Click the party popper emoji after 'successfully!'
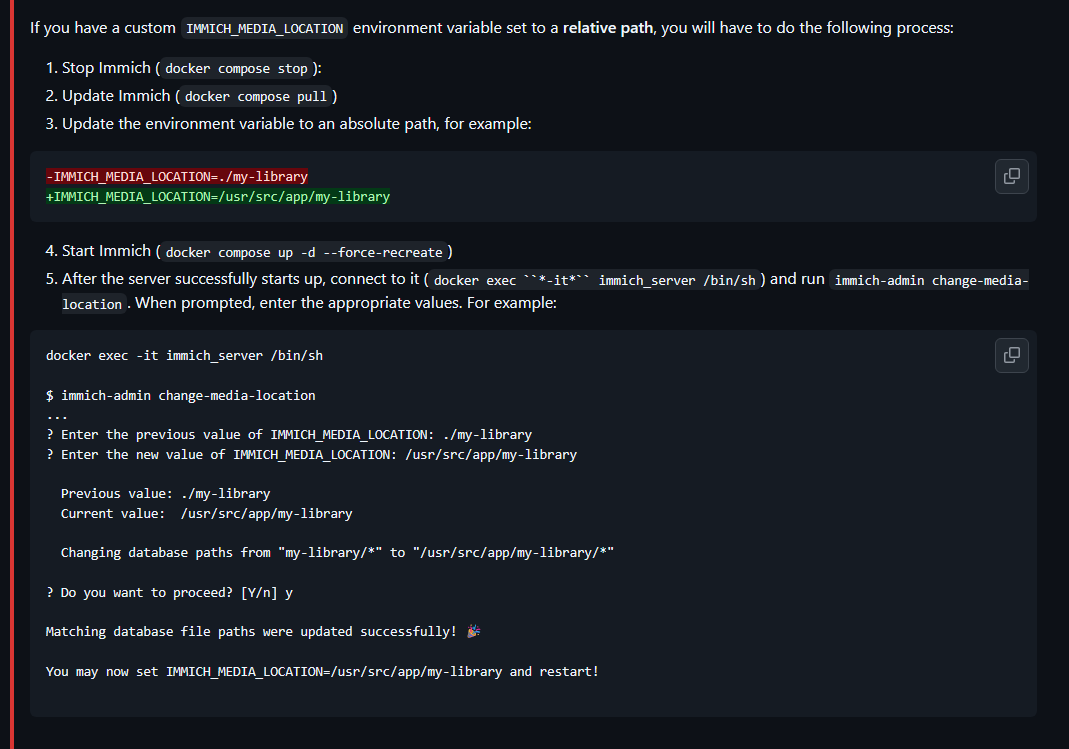 [x=473, y=631]
